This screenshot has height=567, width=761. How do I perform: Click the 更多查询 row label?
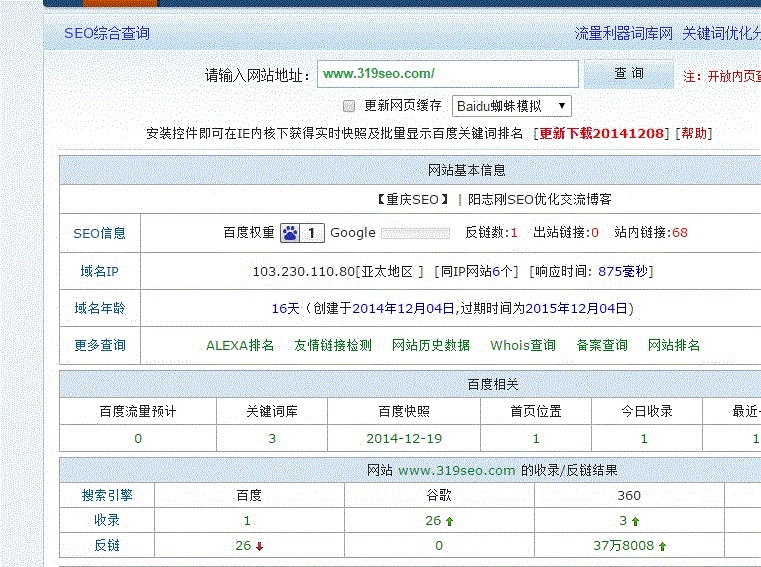click(99, 346)
